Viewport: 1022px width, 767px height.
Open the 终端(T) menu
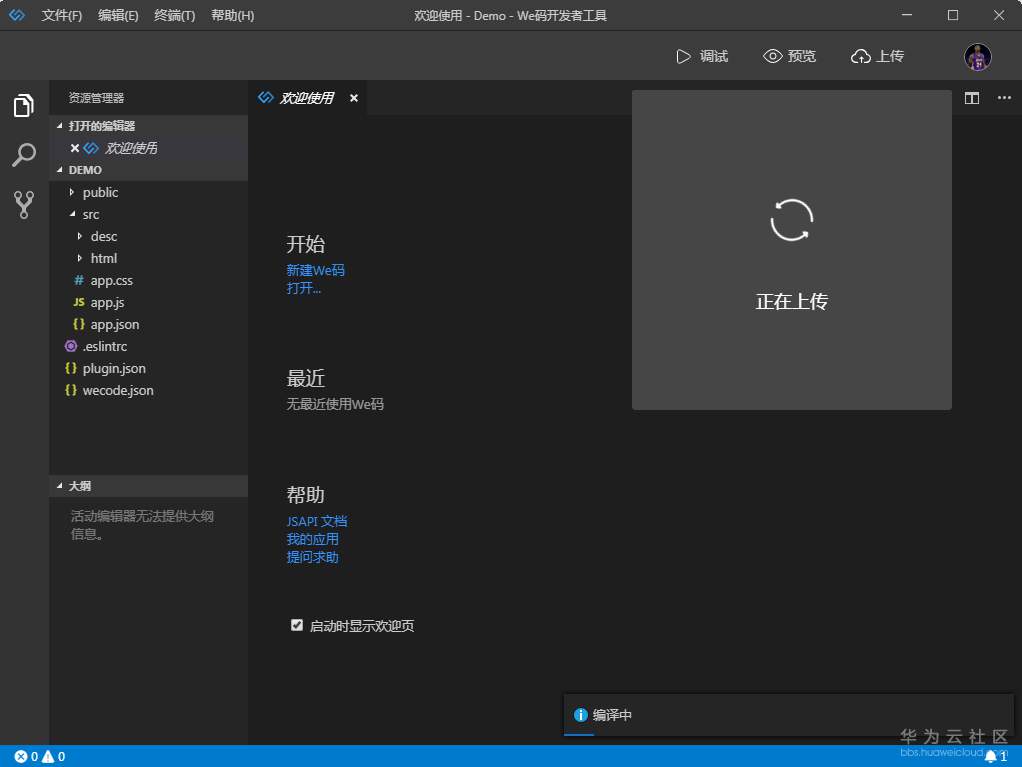coord(175,15)
